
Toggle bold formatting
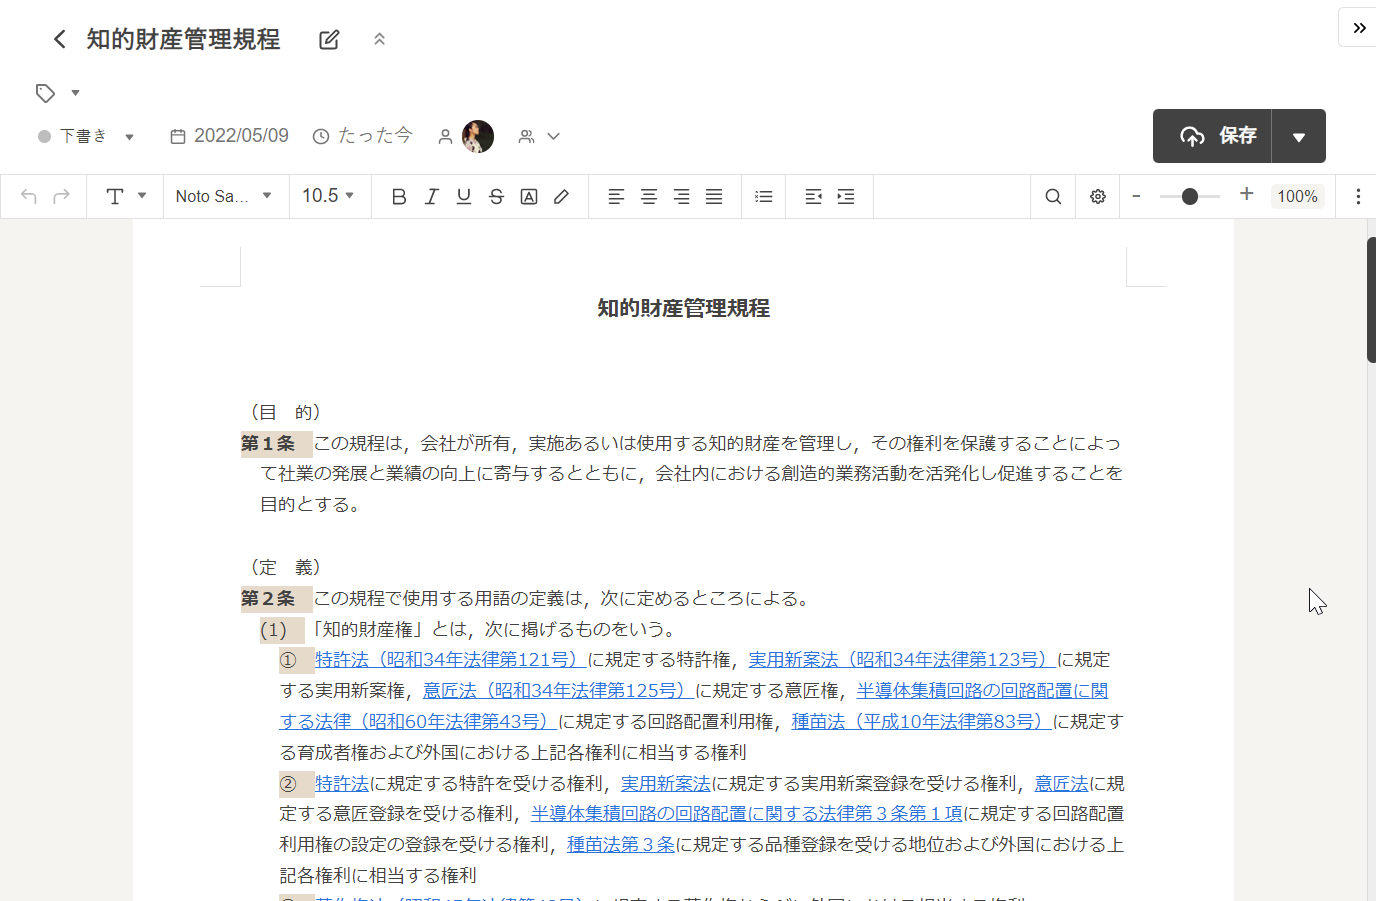click(398, 197)
